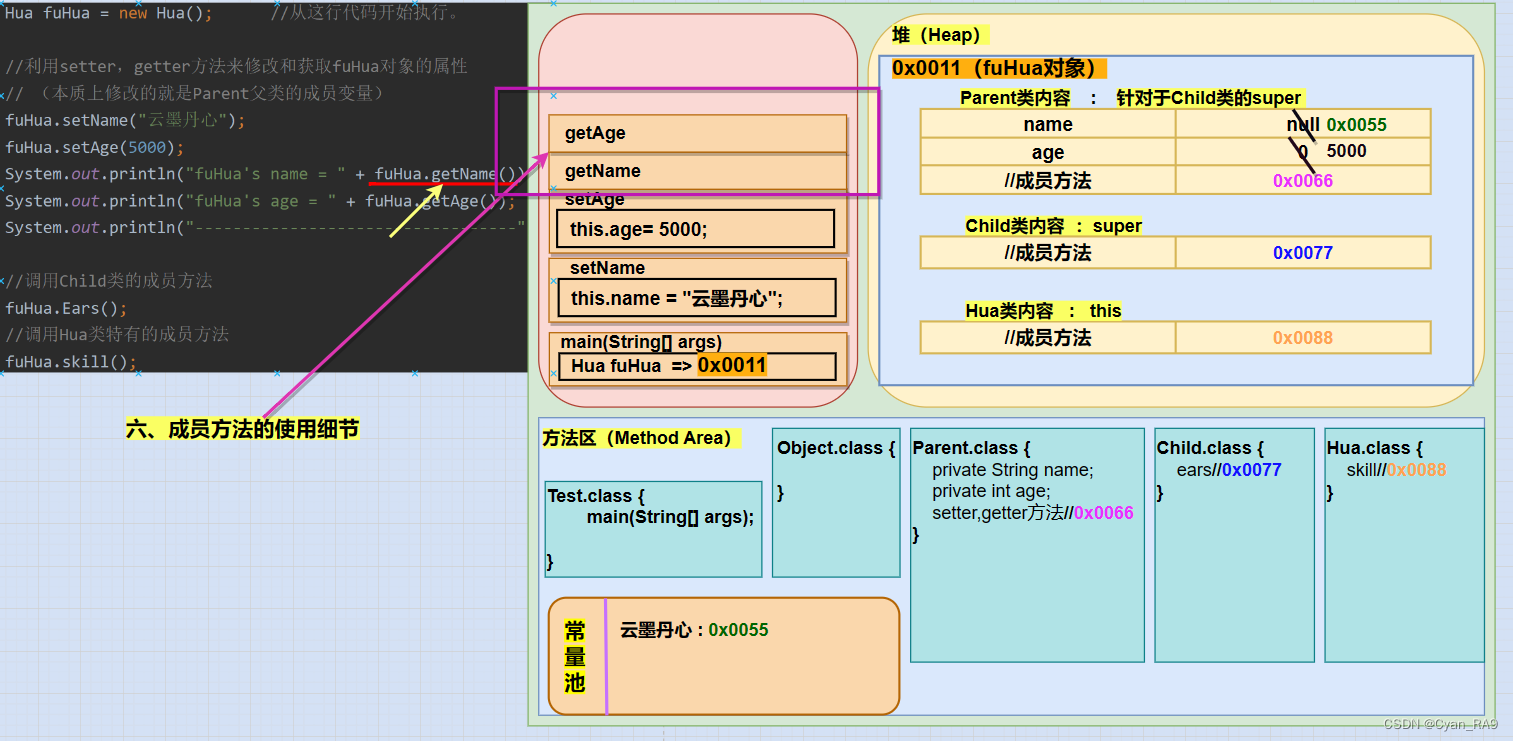Click the code line 'Hua fuHua = new Hua();'
Image resolution: width=1513 pixels, height=741 pixels.
(x=109, y=14)
